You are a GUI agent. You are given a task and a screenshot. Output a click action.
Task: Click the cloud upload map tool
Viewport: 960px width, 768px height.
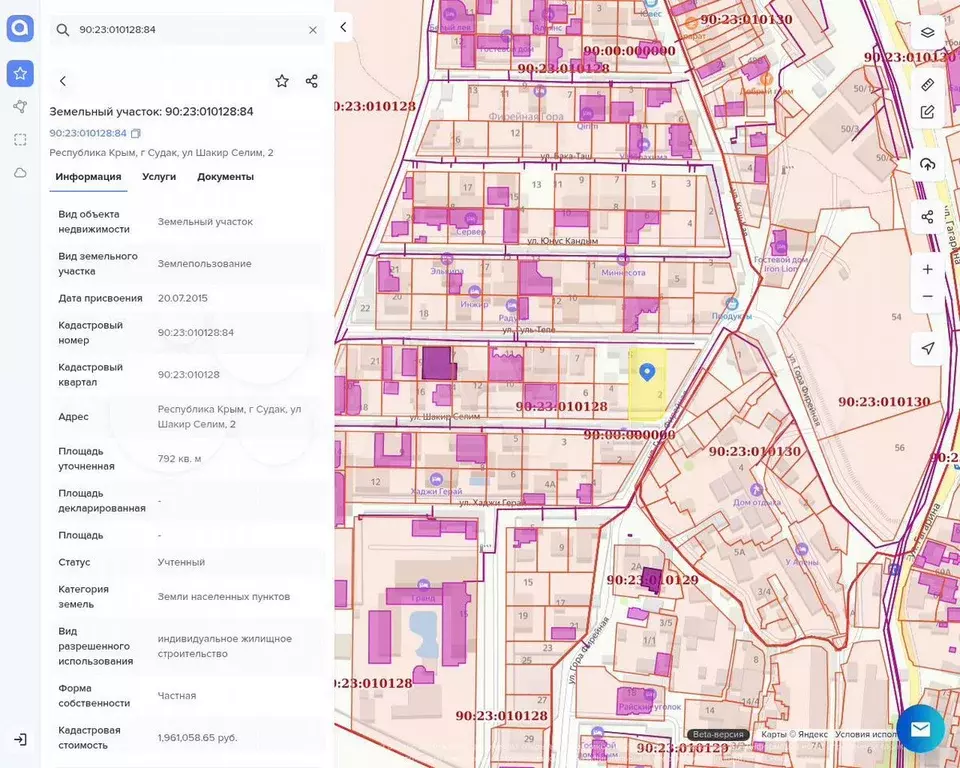coord(928,164)
